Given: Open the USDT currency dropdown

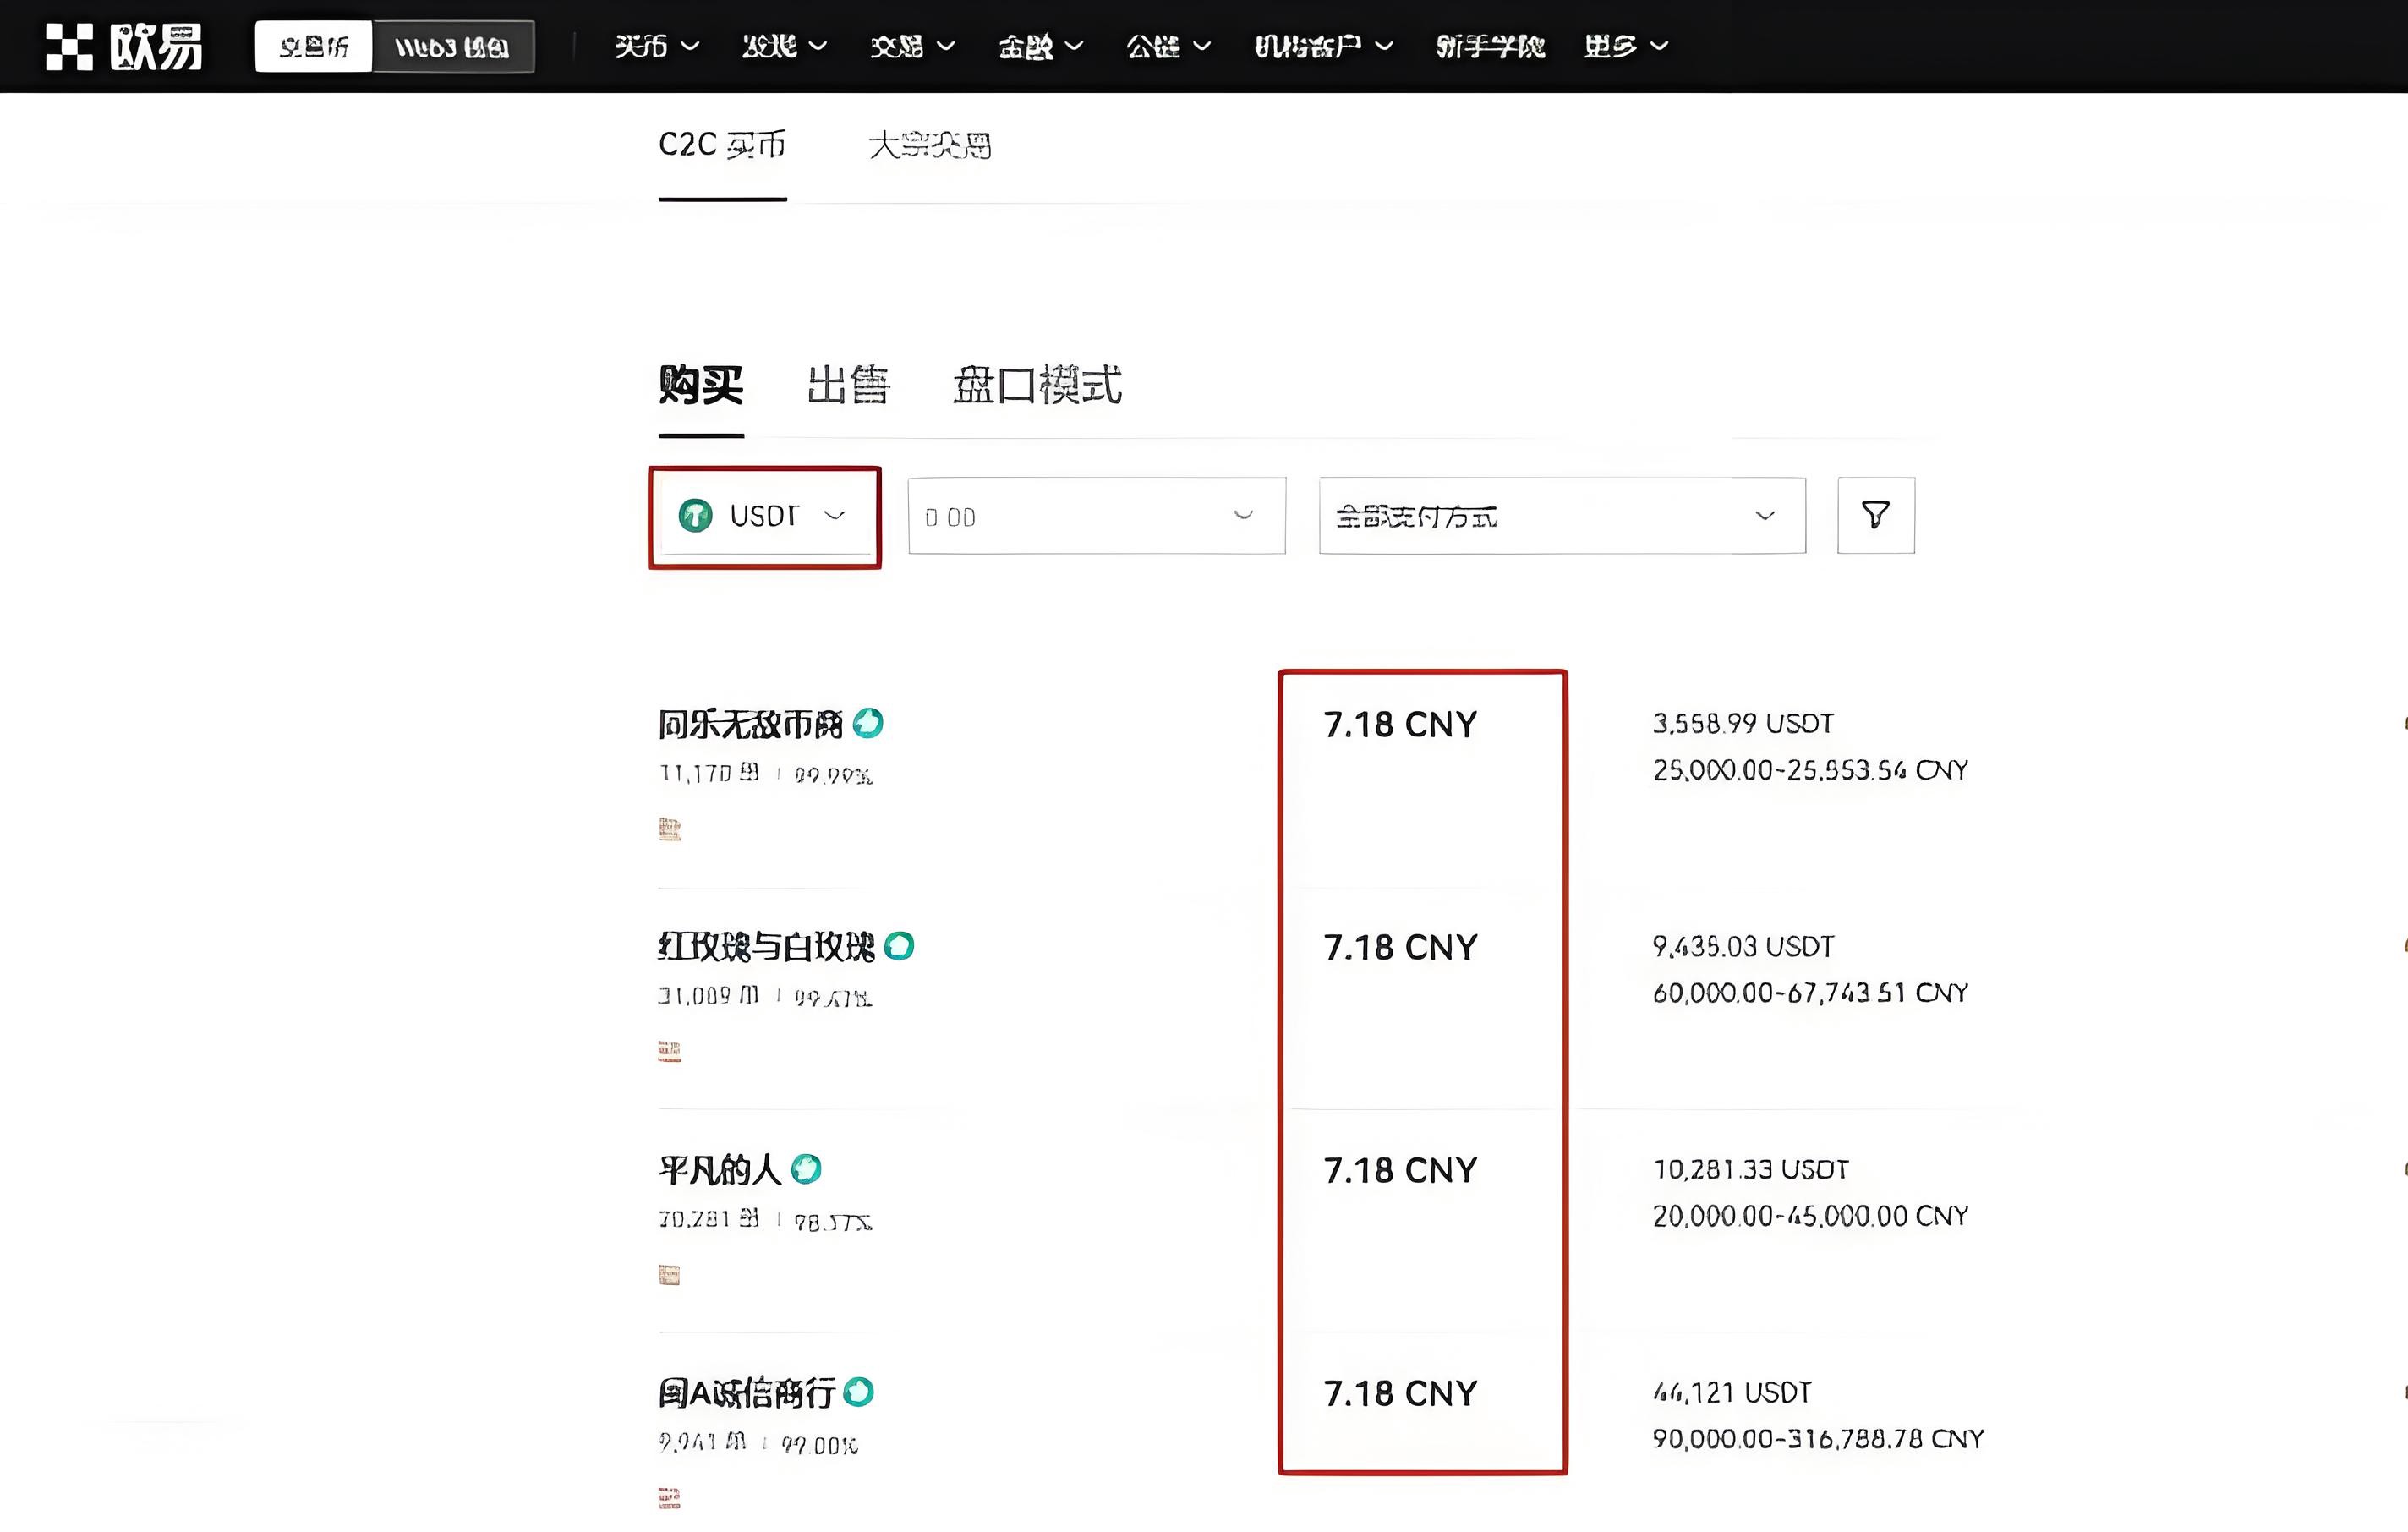Looking at the screenshot, I should click(765, 516).
